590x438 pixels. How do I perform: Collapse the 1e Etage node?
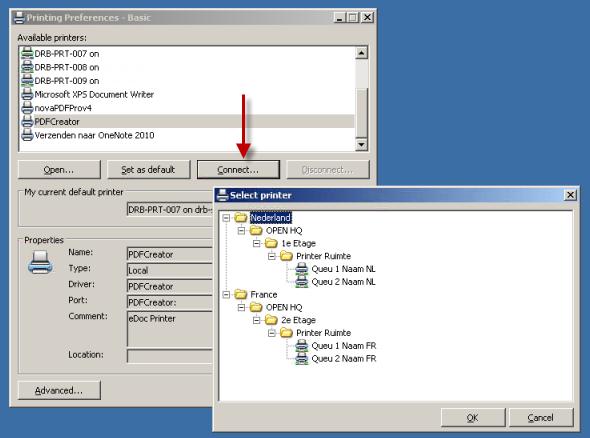pos(257,243)
